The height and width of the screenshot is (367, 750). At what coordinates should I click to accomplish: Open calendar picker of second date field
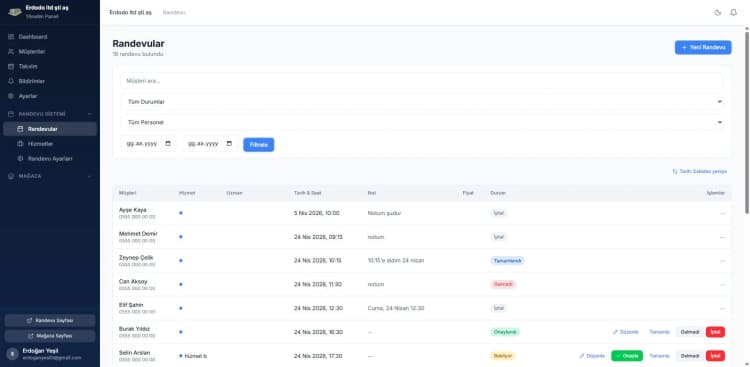click(229, 144)
